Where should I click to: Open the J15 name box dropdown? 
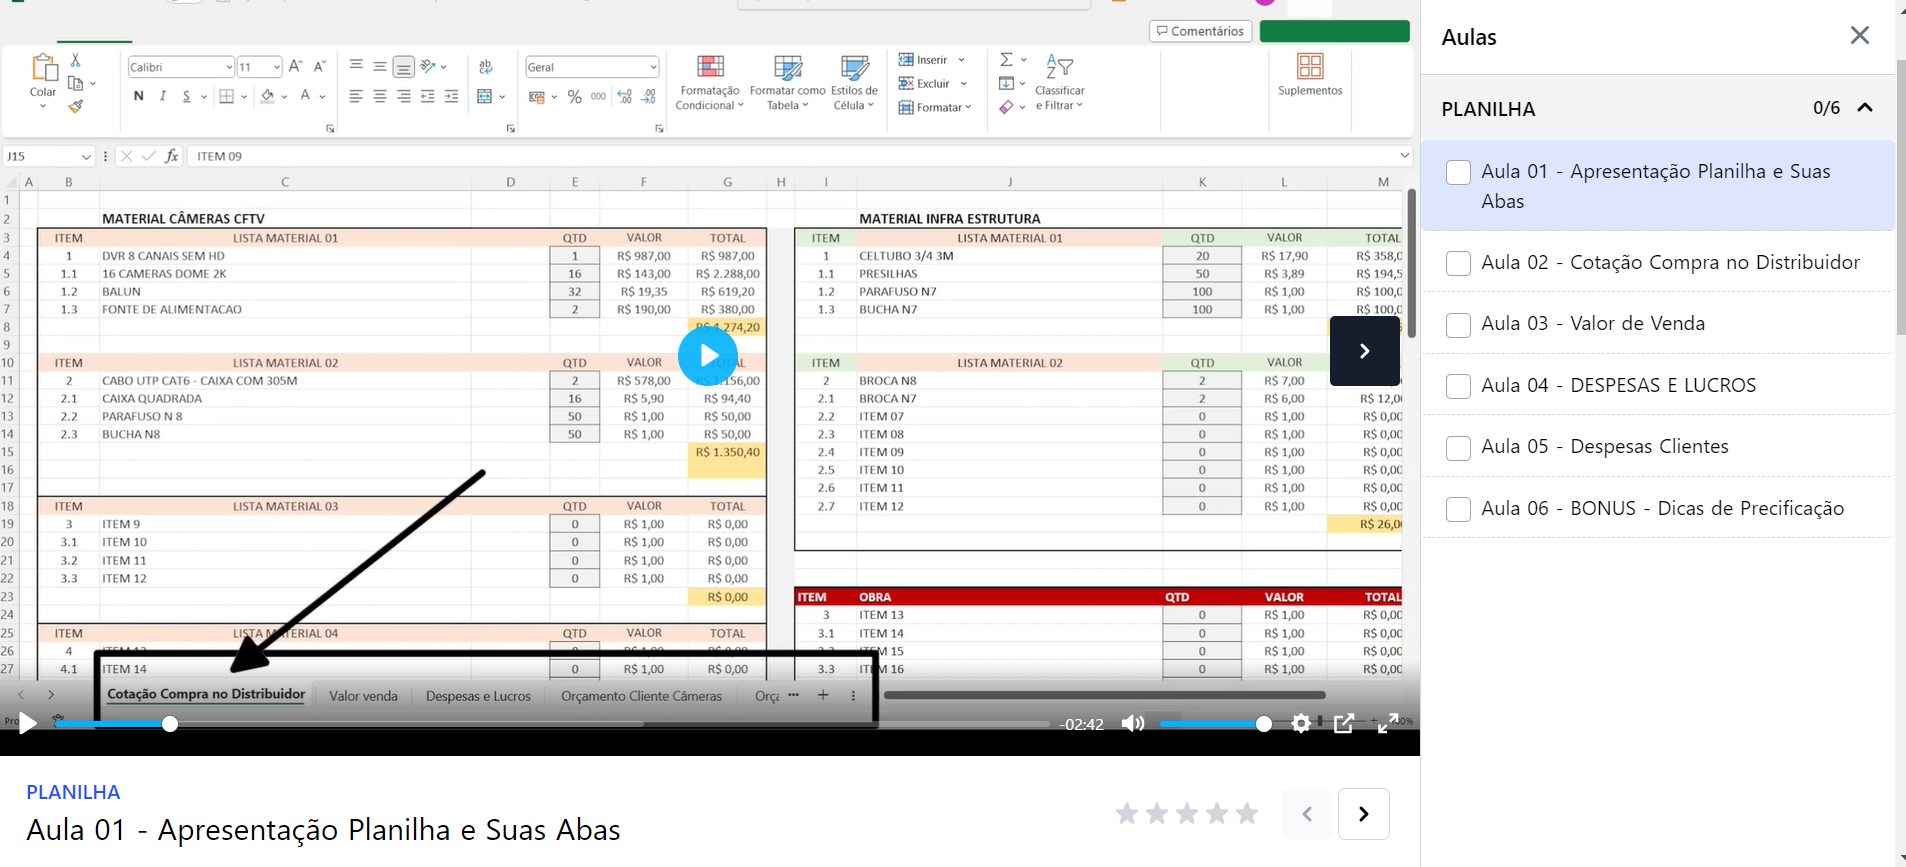tap(86, 156)
